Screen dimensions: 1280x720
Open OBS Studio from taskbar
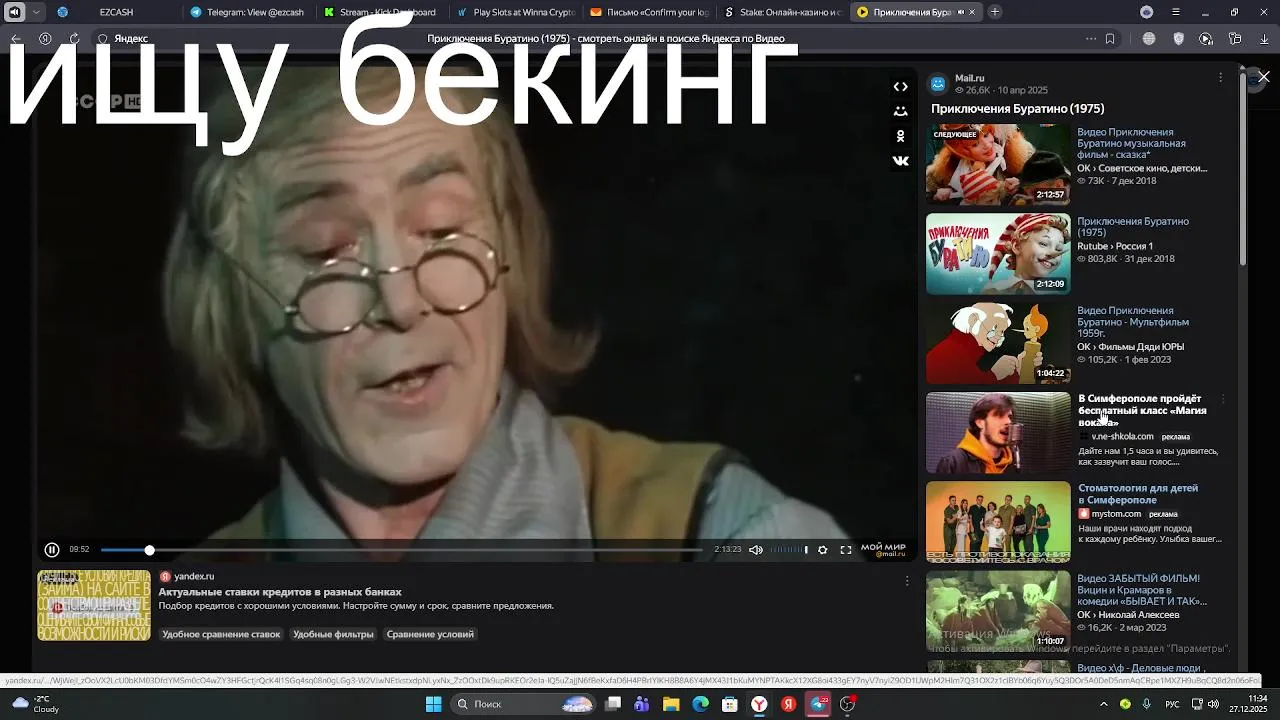tap(848, 704)
